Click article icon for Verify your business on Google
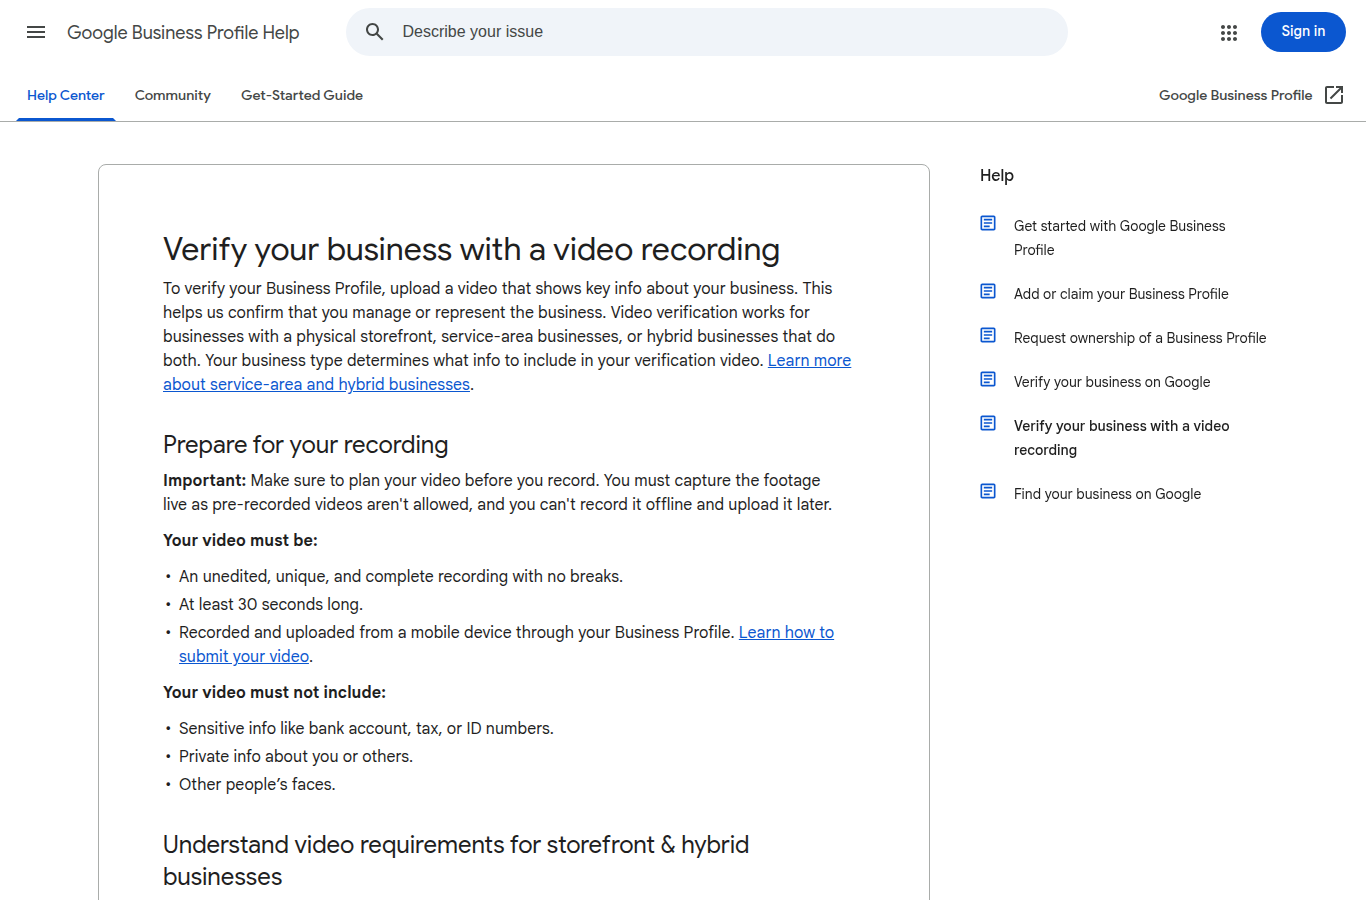Image resolution: width=1366 pixels, height=900 pixels. coord(988,379)
